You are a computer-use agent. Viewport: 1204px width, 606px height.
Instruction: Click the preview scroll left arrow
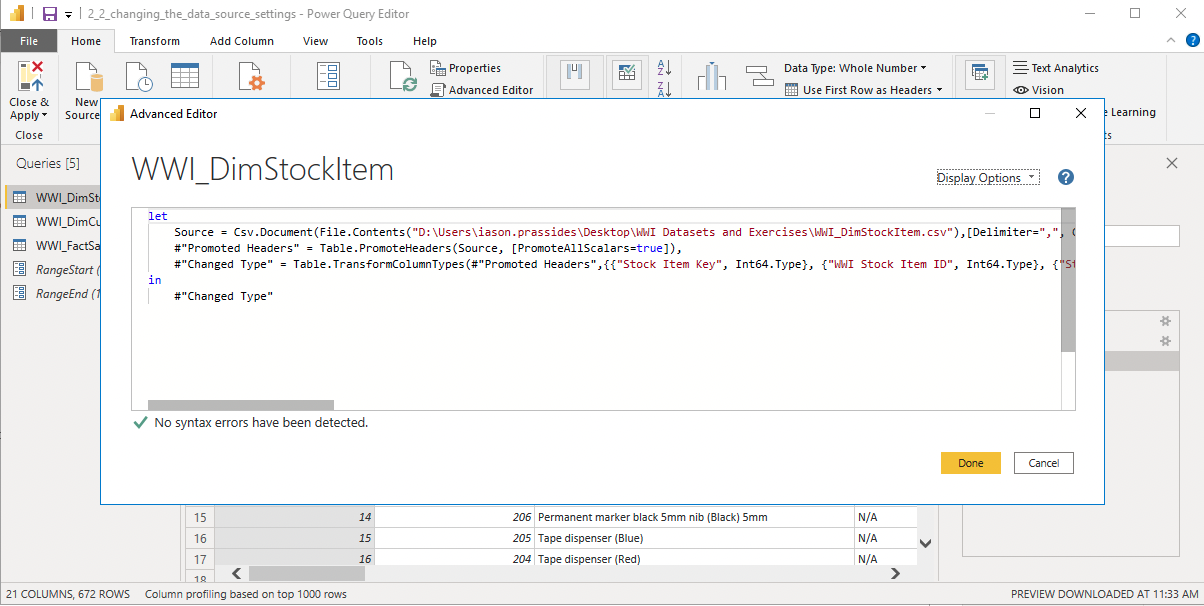[x=236, y=574]
